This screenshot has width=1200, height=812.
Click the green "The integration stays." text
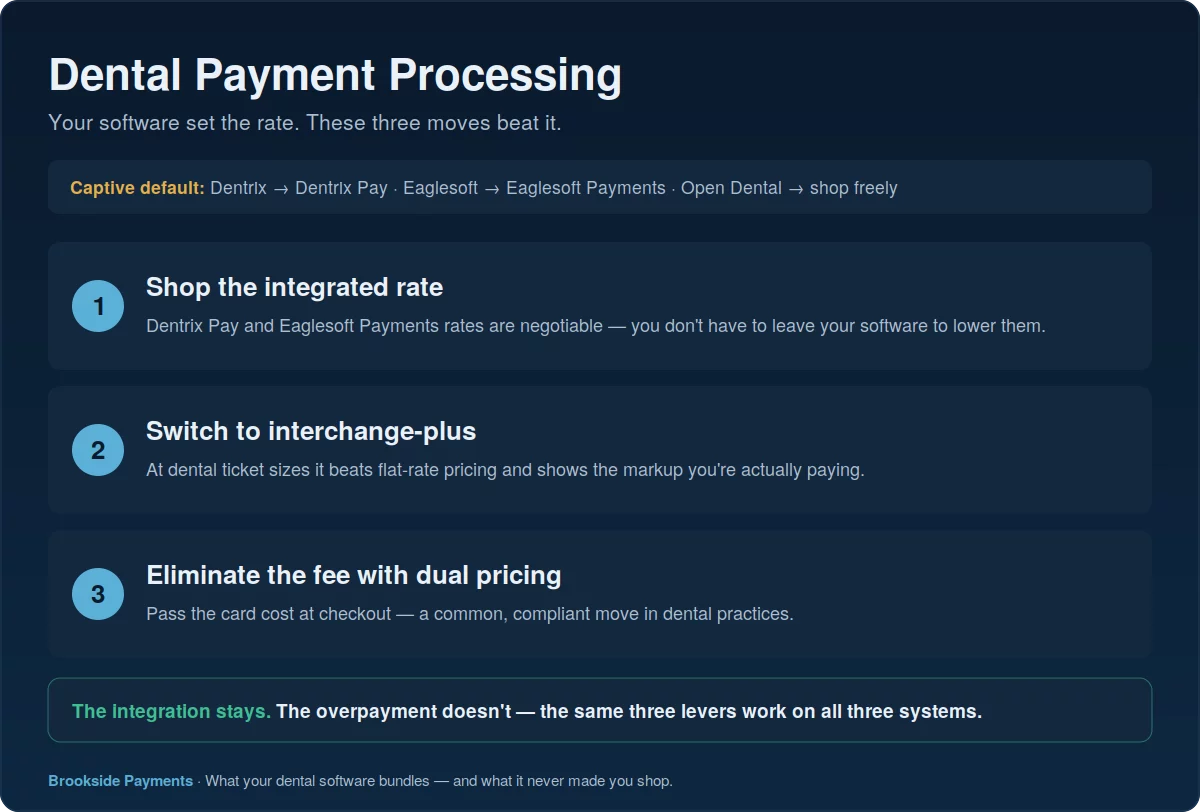(x=171, y=712)
